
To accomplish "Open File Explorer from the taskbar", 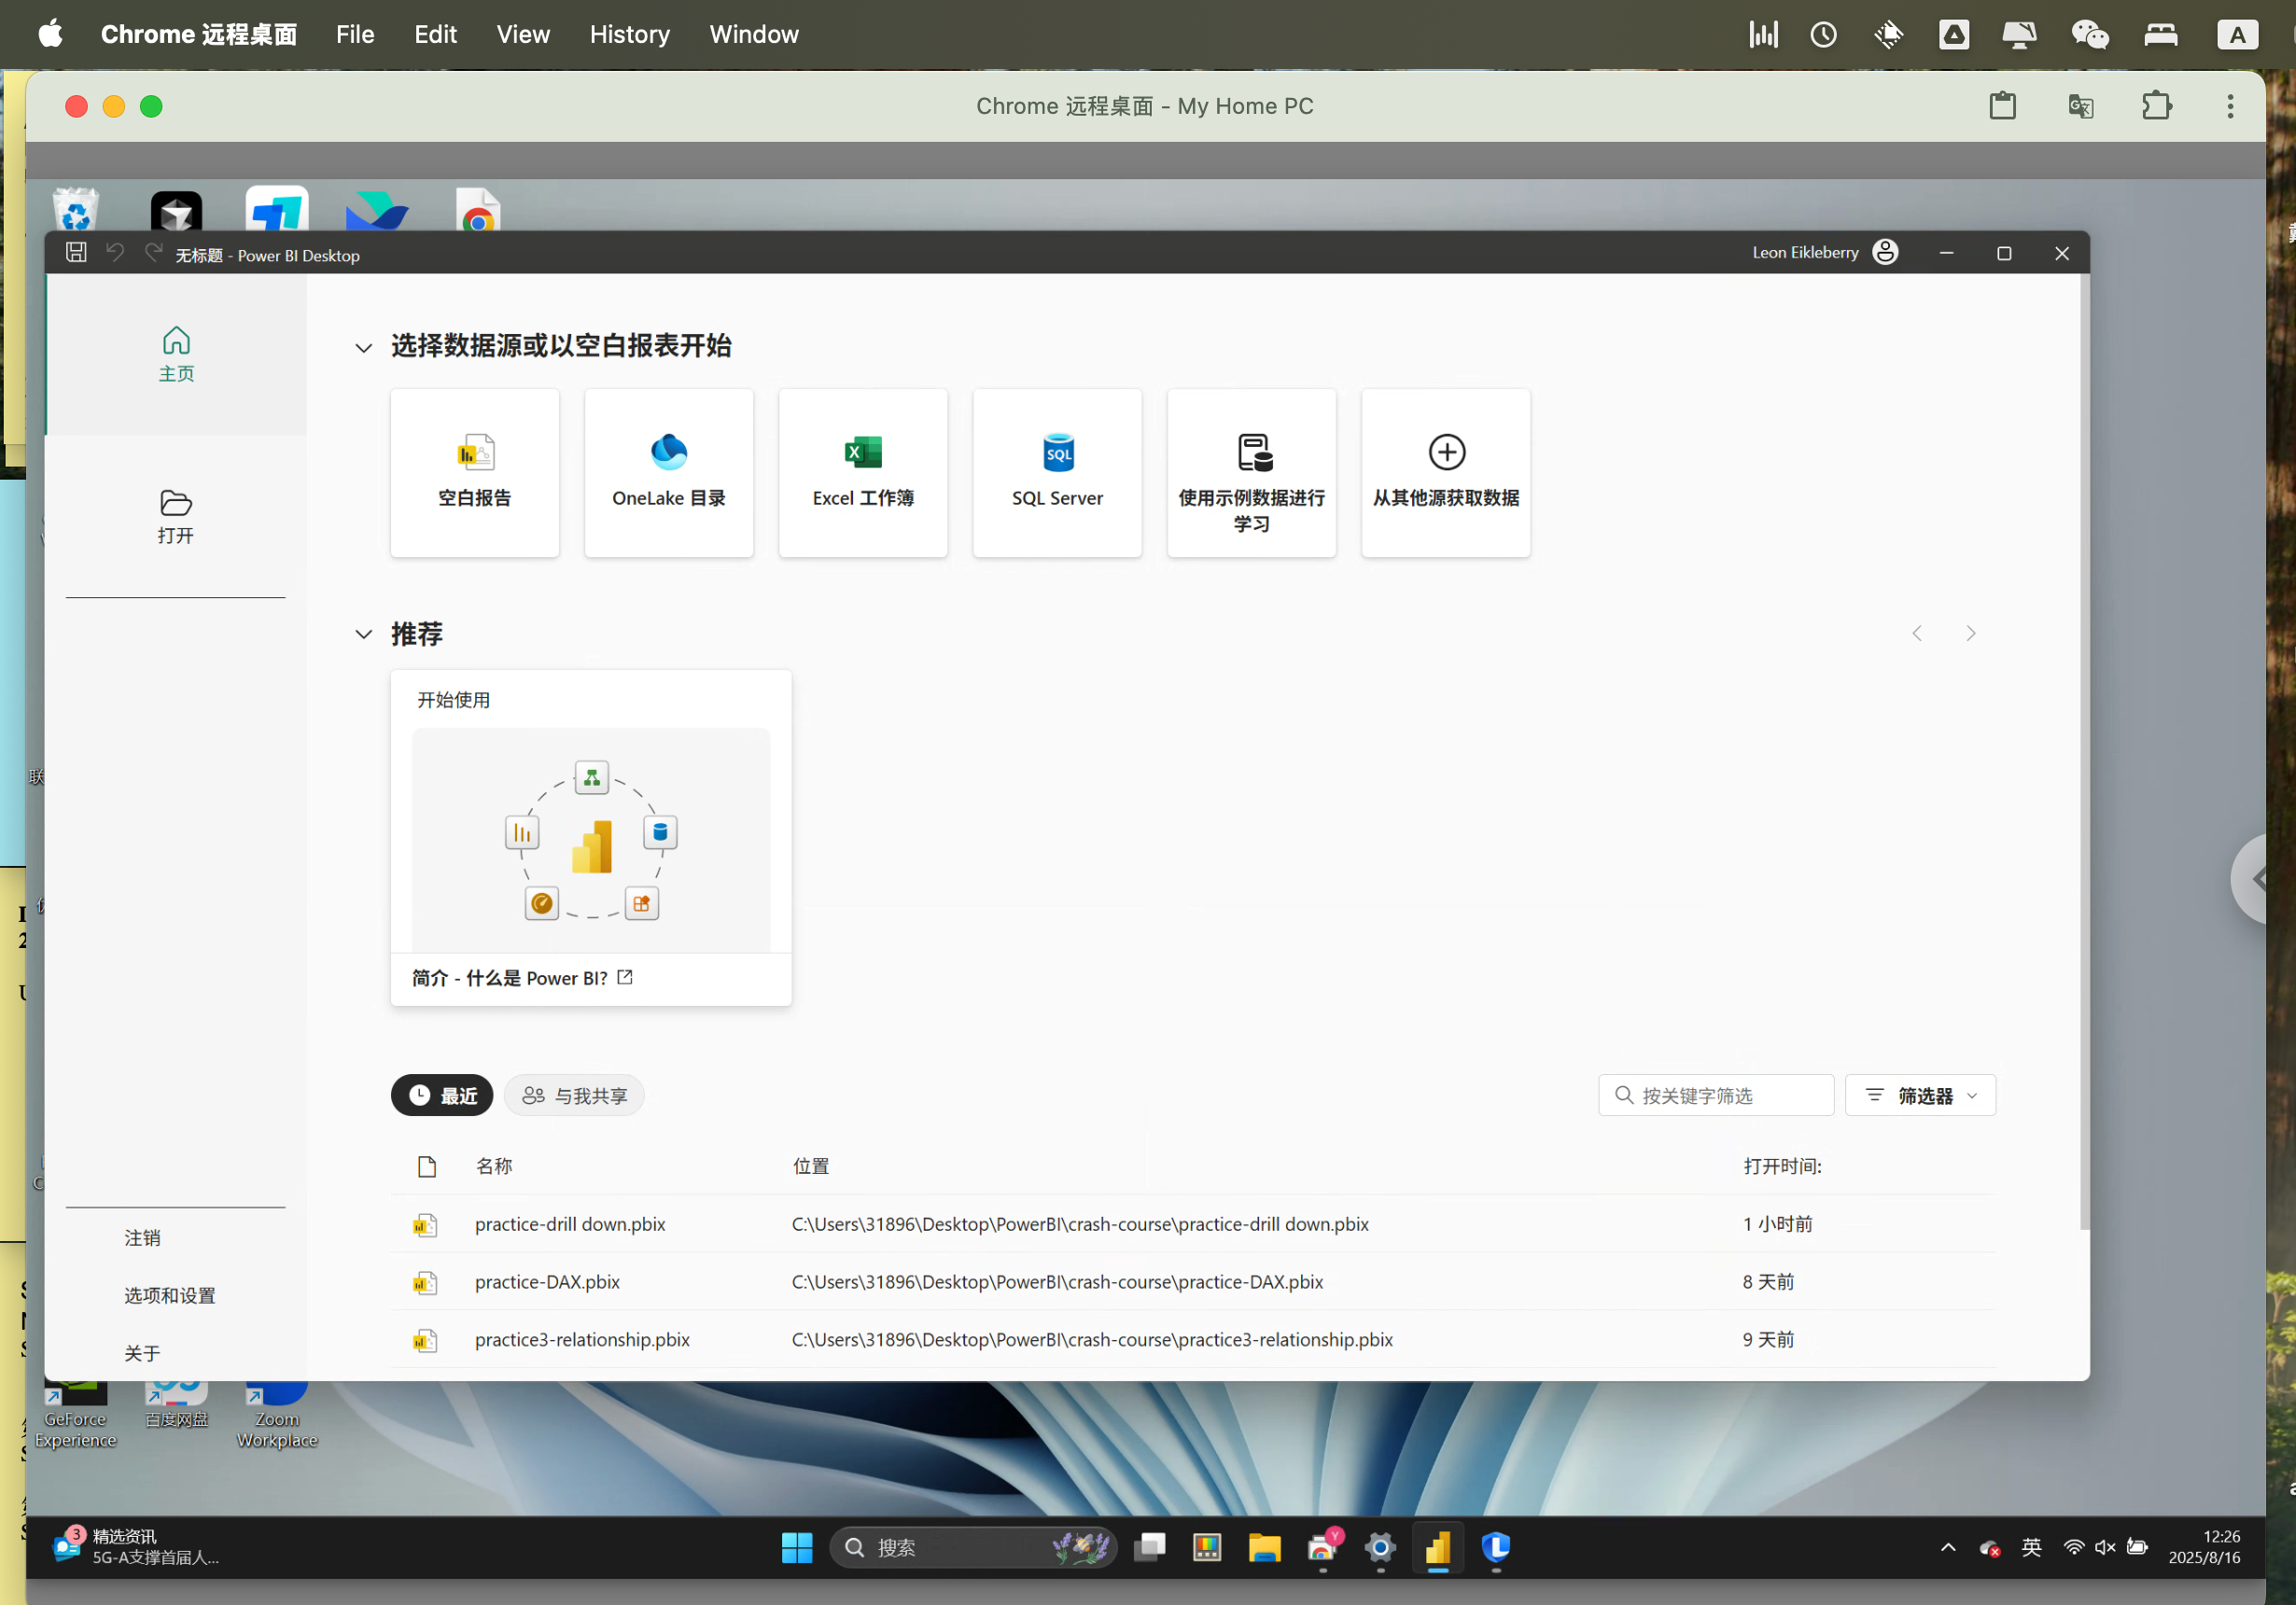I will [x=1265, y=1548].
